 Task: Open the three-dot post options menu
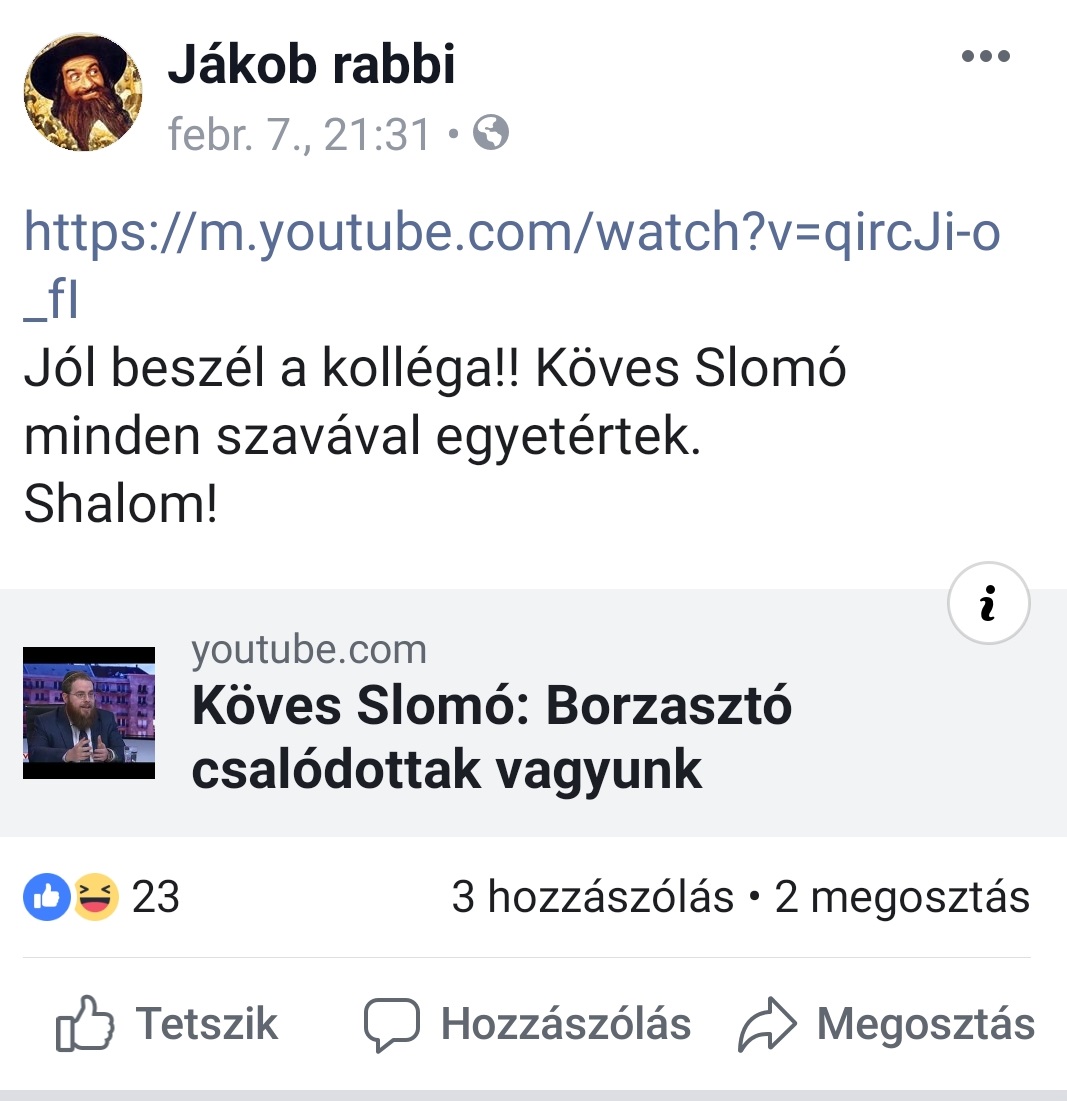click(986, 56)
